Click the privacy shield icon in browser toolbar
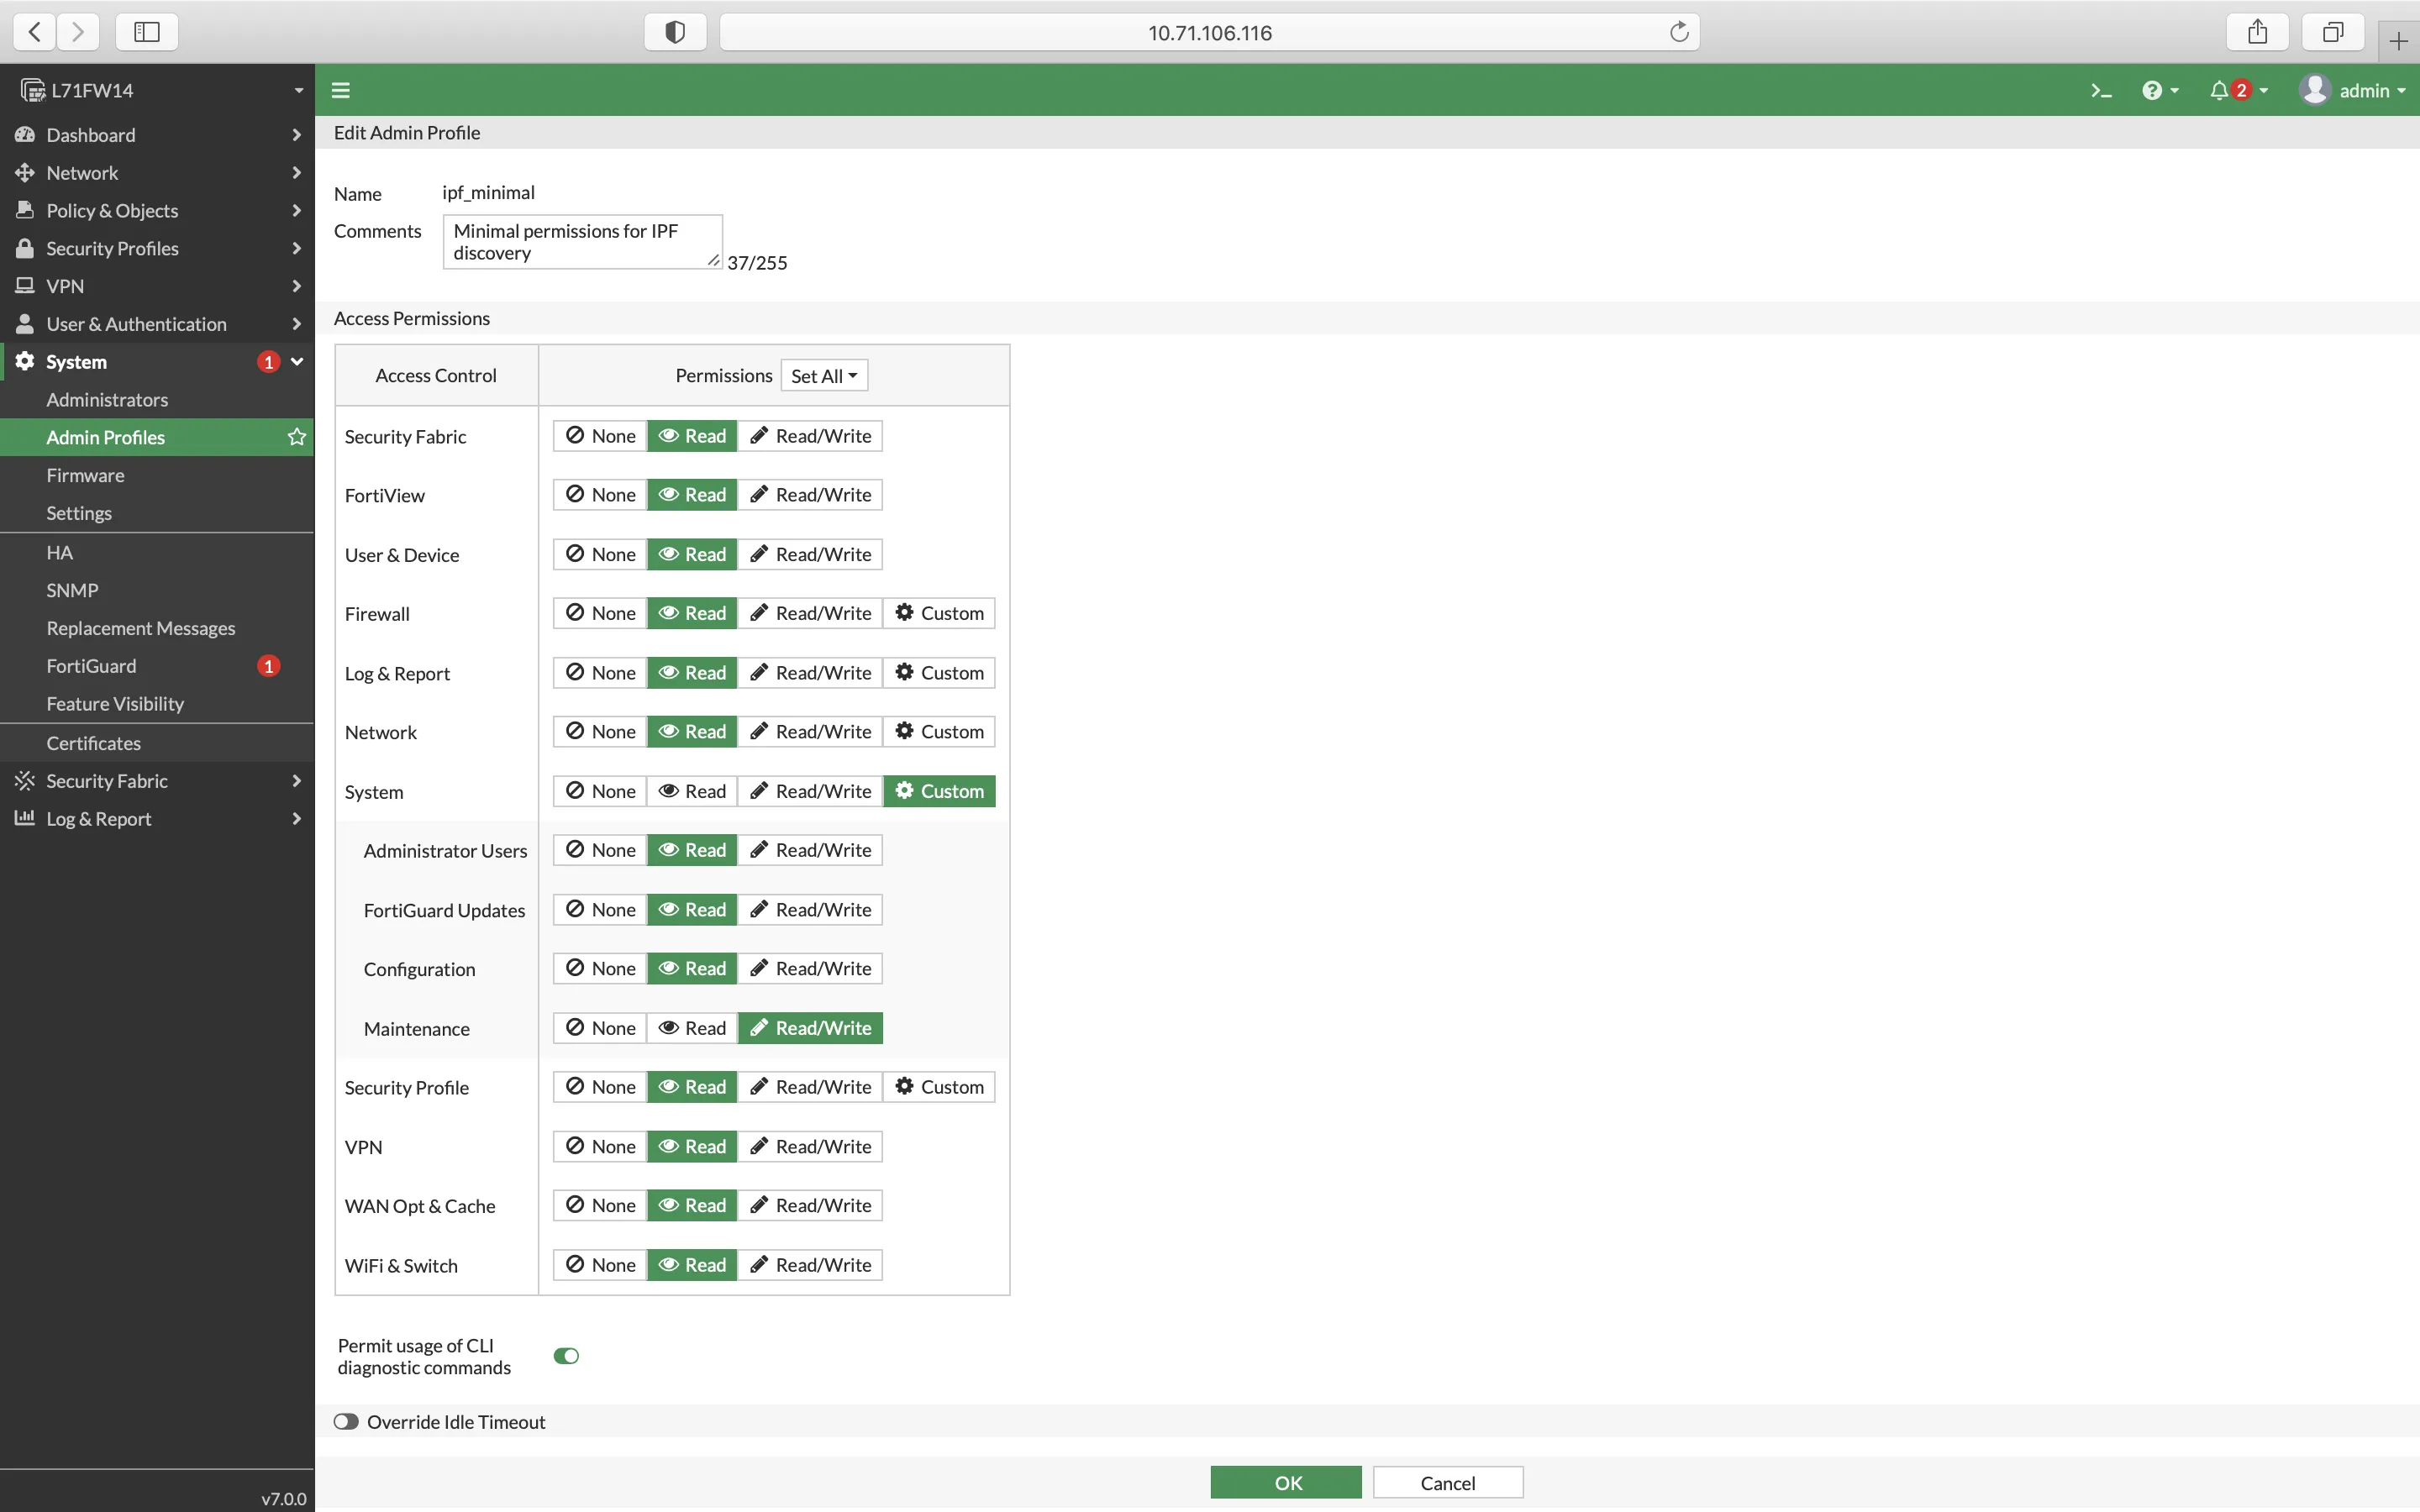This screenshot has height=1512, width=2420. 675,32
